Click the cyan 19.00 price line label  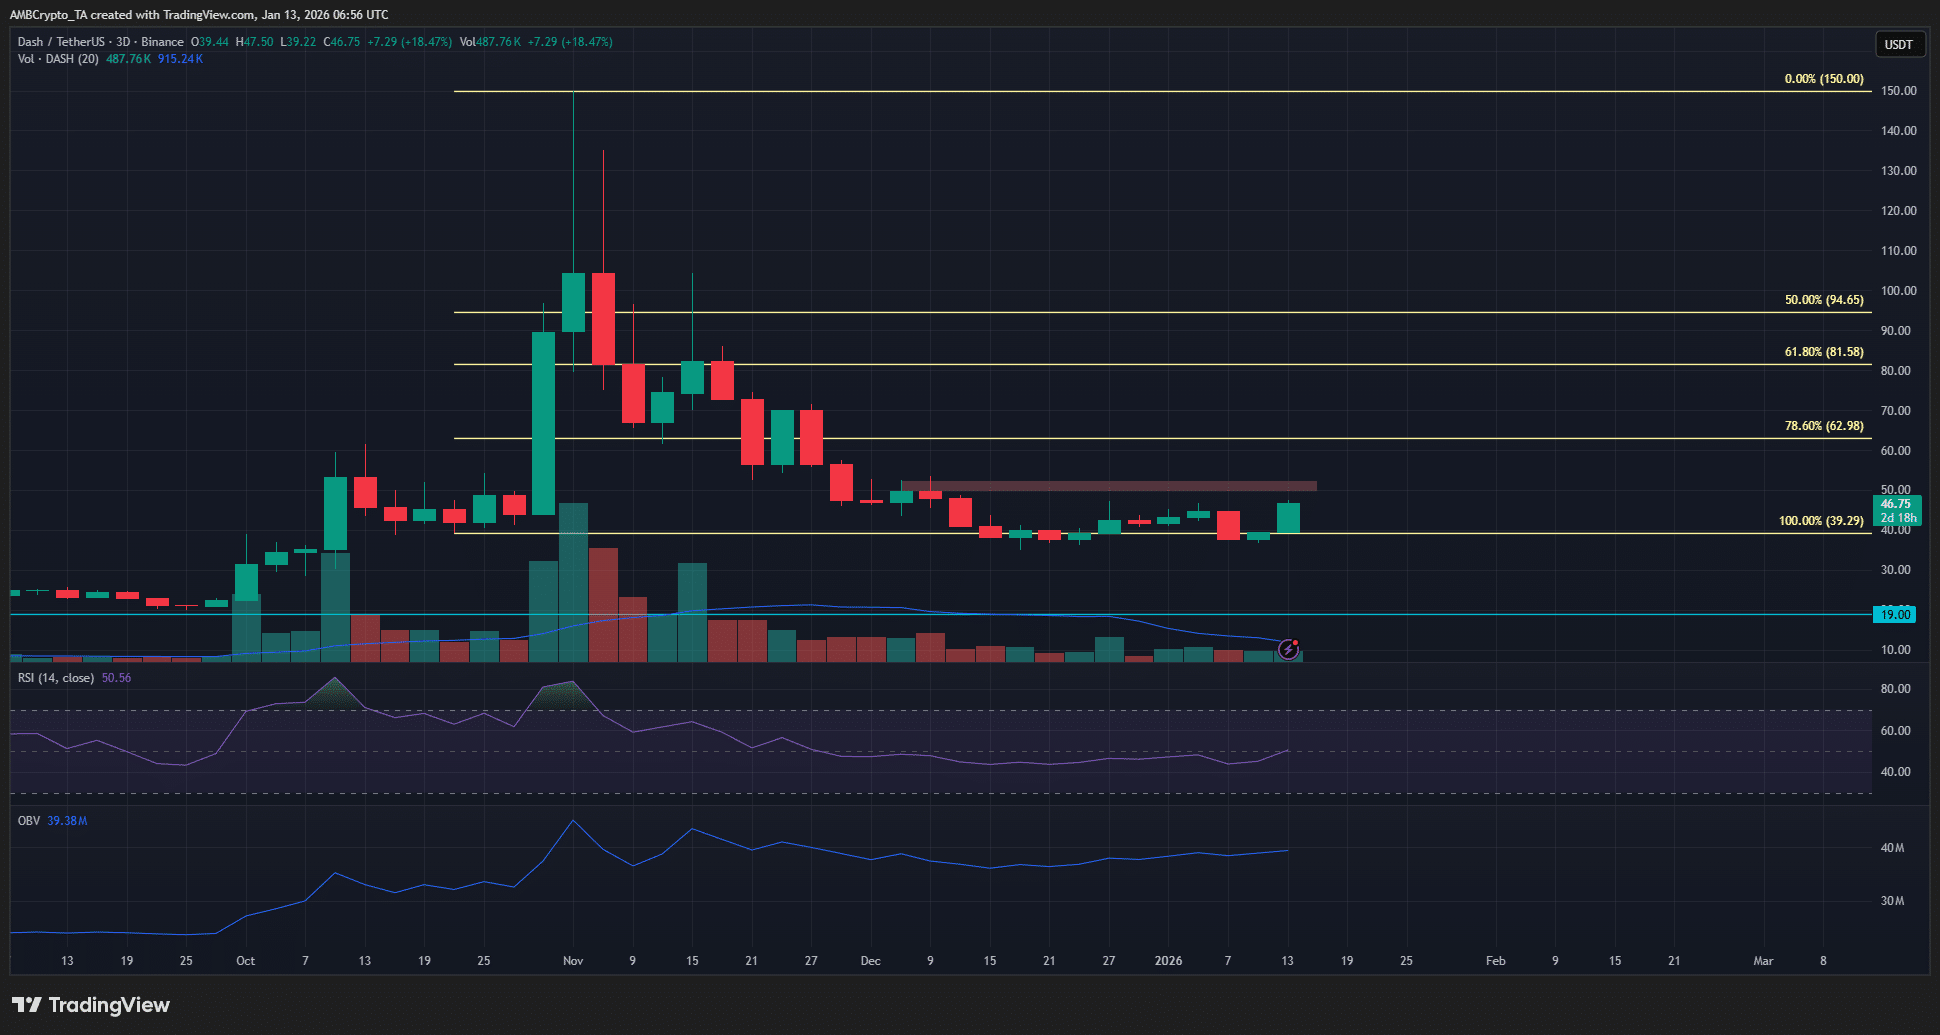1894,615
